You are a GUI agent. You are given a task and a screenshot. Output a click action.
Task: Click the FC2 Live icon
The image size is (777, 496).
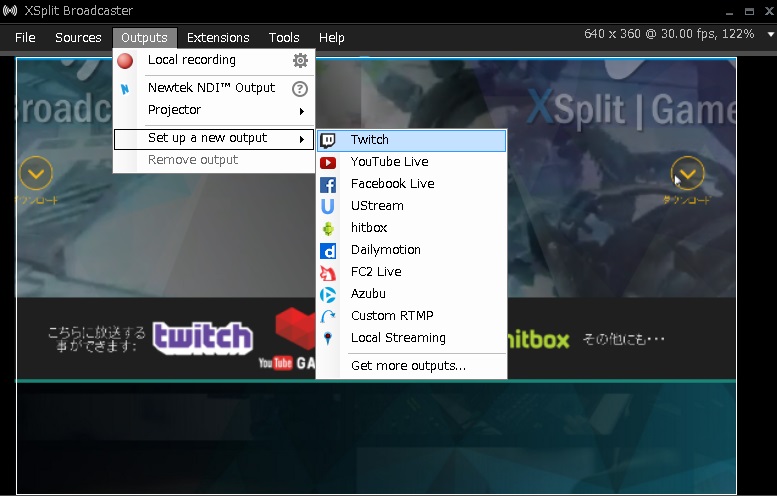click(x=328, y=273)
